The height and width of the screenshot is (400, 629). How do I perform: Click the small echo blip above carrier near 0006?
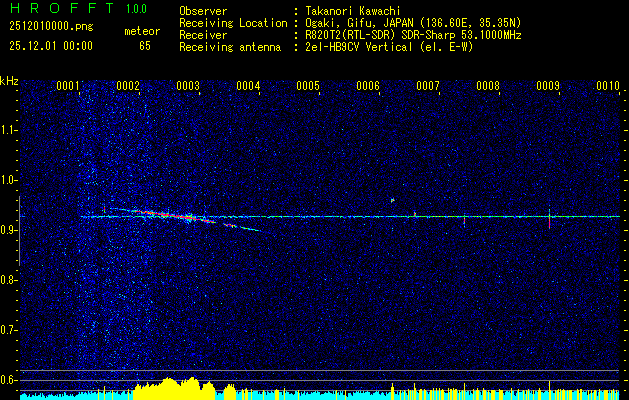(392, 200)
